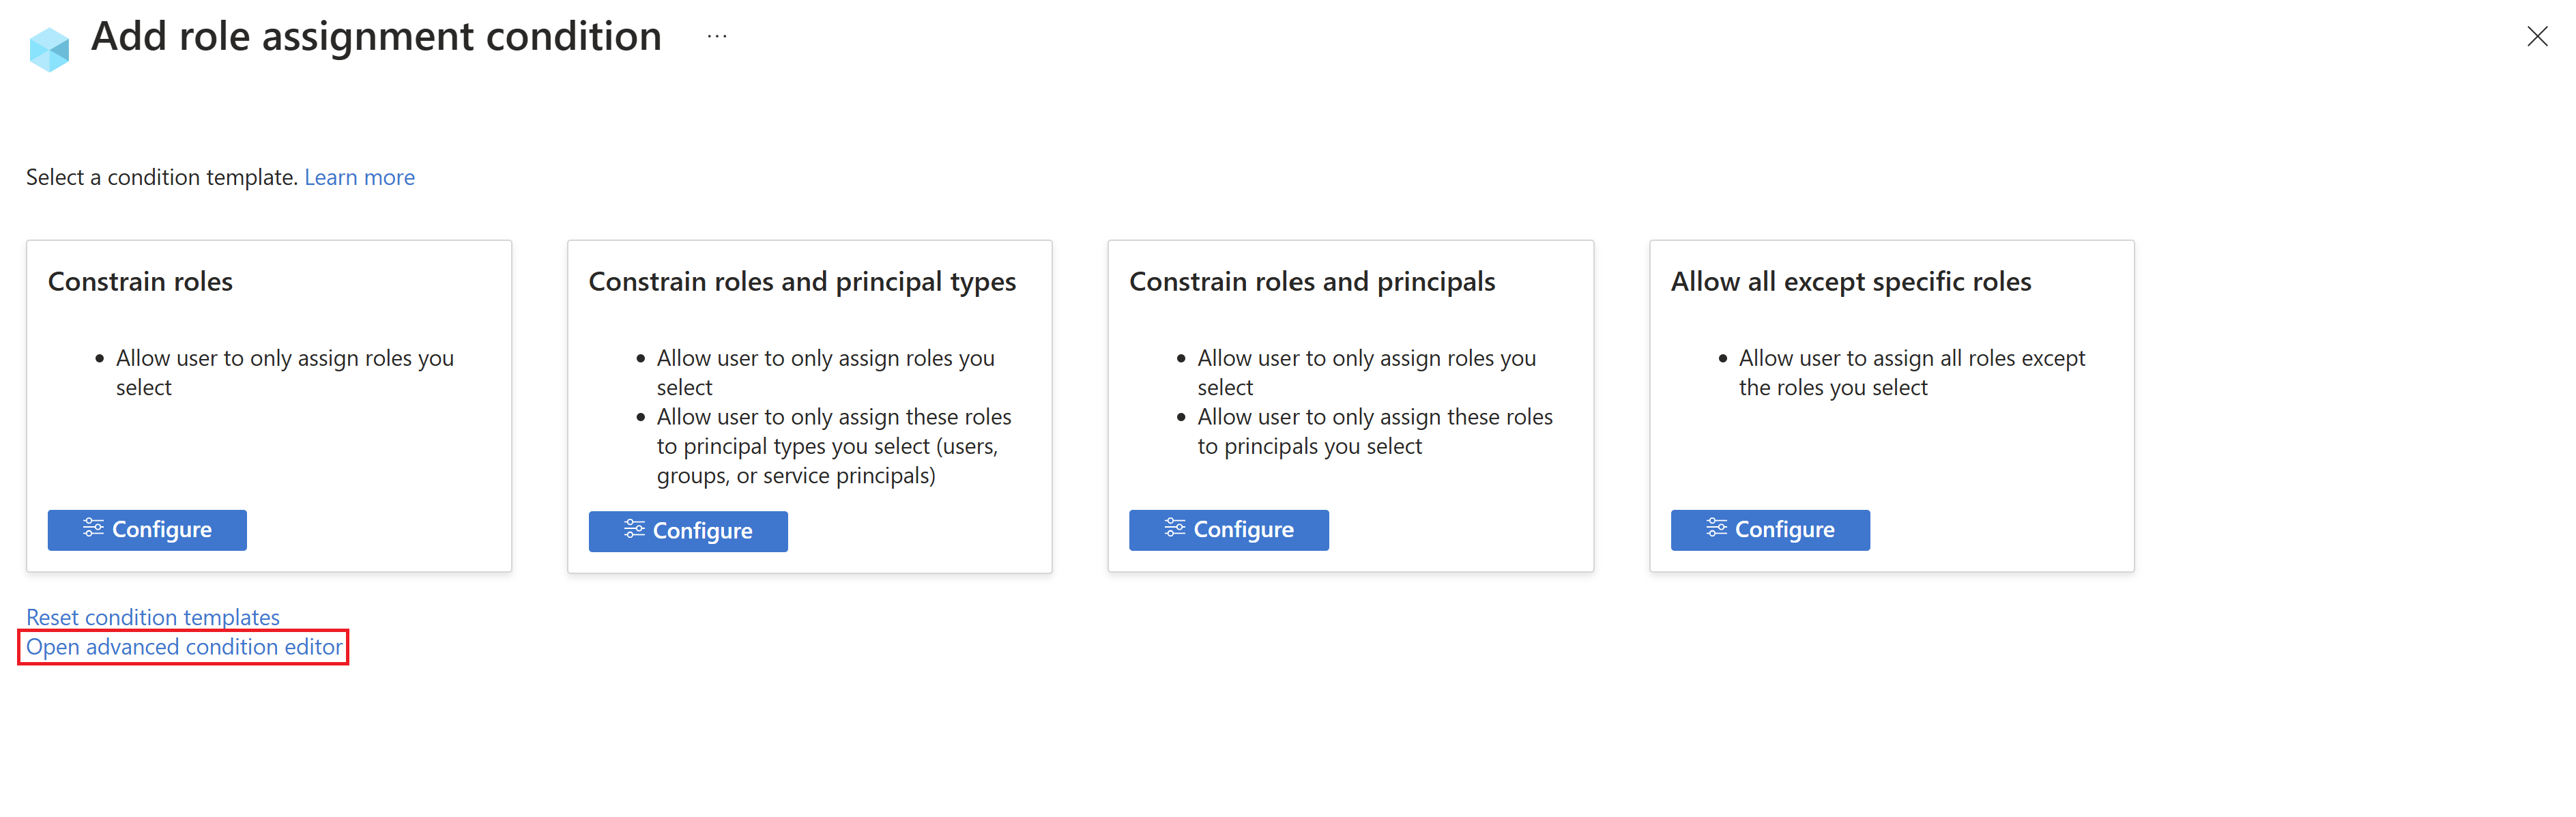Click sliders icon in Constrain roles Configure button
2576x817 pixels.
pos(93,528)
